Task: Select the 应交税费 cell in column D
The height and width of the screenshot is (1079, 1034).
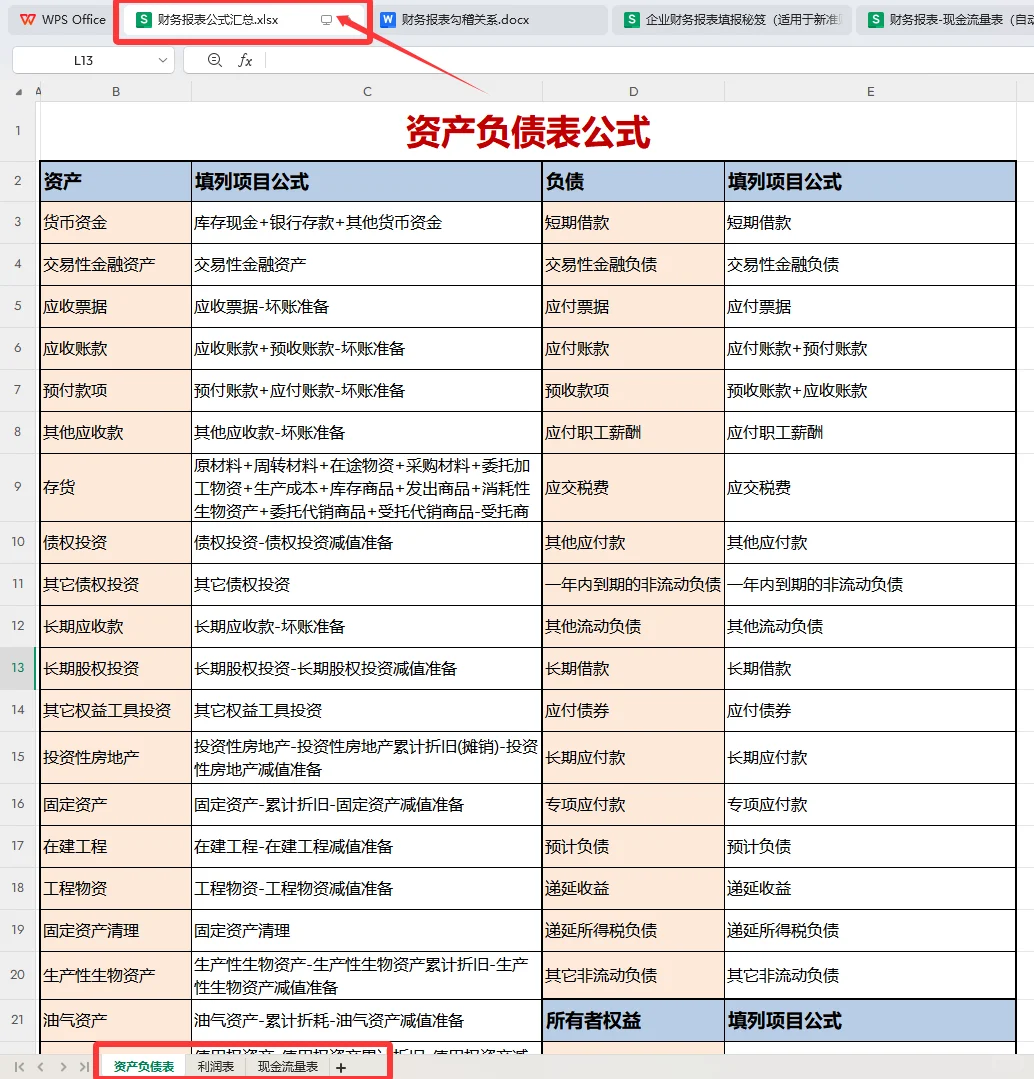Action: pyautogui.click(x=633, y=488)
